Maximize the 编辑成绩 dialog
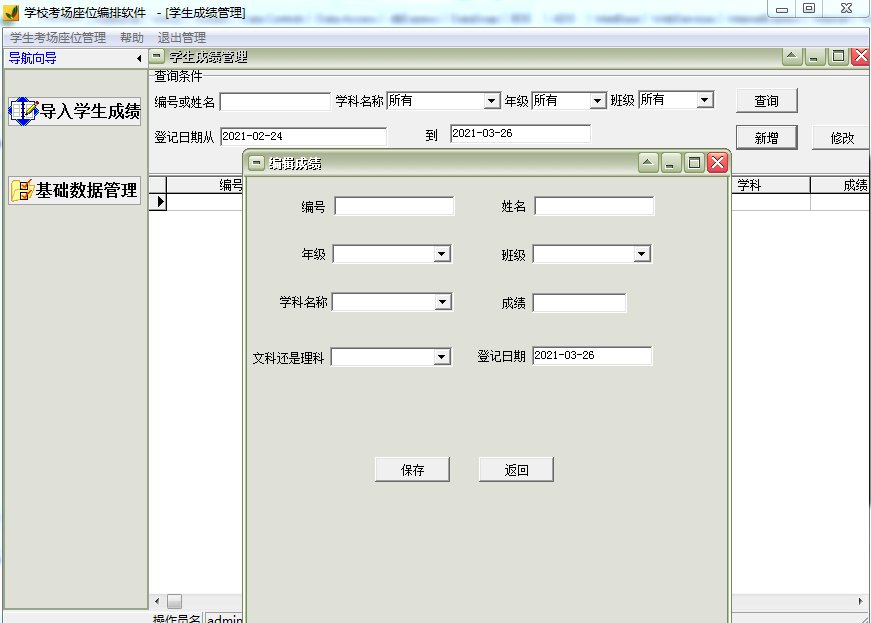 pos(694,162)
